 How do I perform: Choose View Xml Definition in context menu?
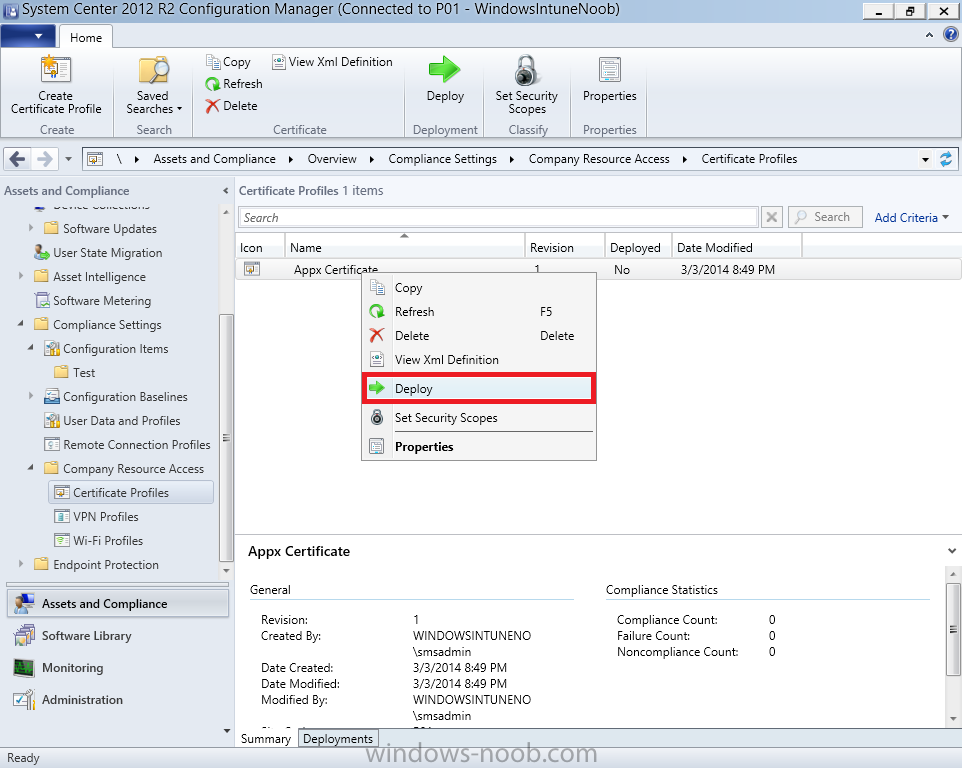pyautogui.click(x=479, y=359)
